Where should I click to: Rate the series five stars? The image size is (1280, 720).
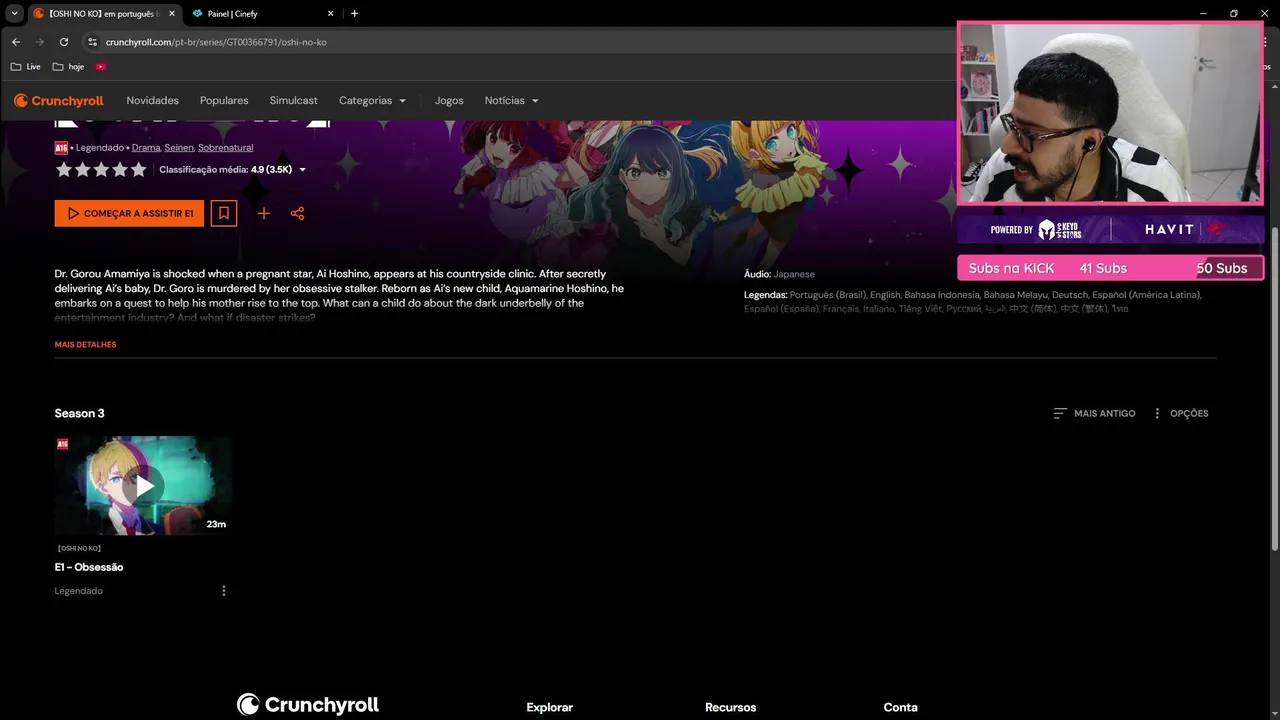139,170
